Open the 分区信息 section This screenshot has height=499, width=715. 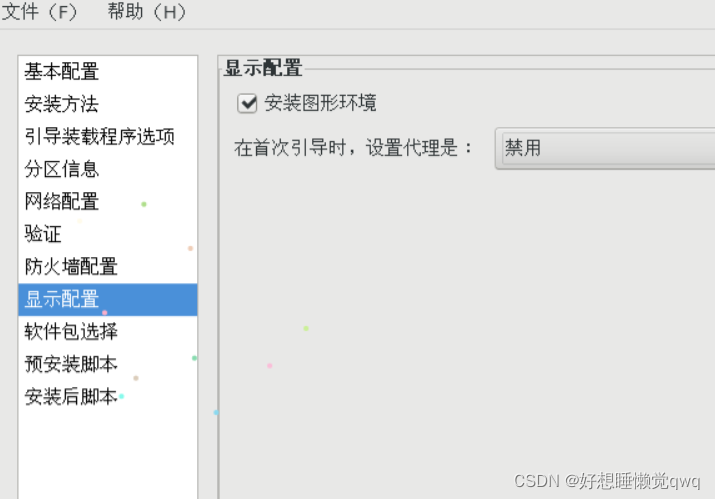108,169
